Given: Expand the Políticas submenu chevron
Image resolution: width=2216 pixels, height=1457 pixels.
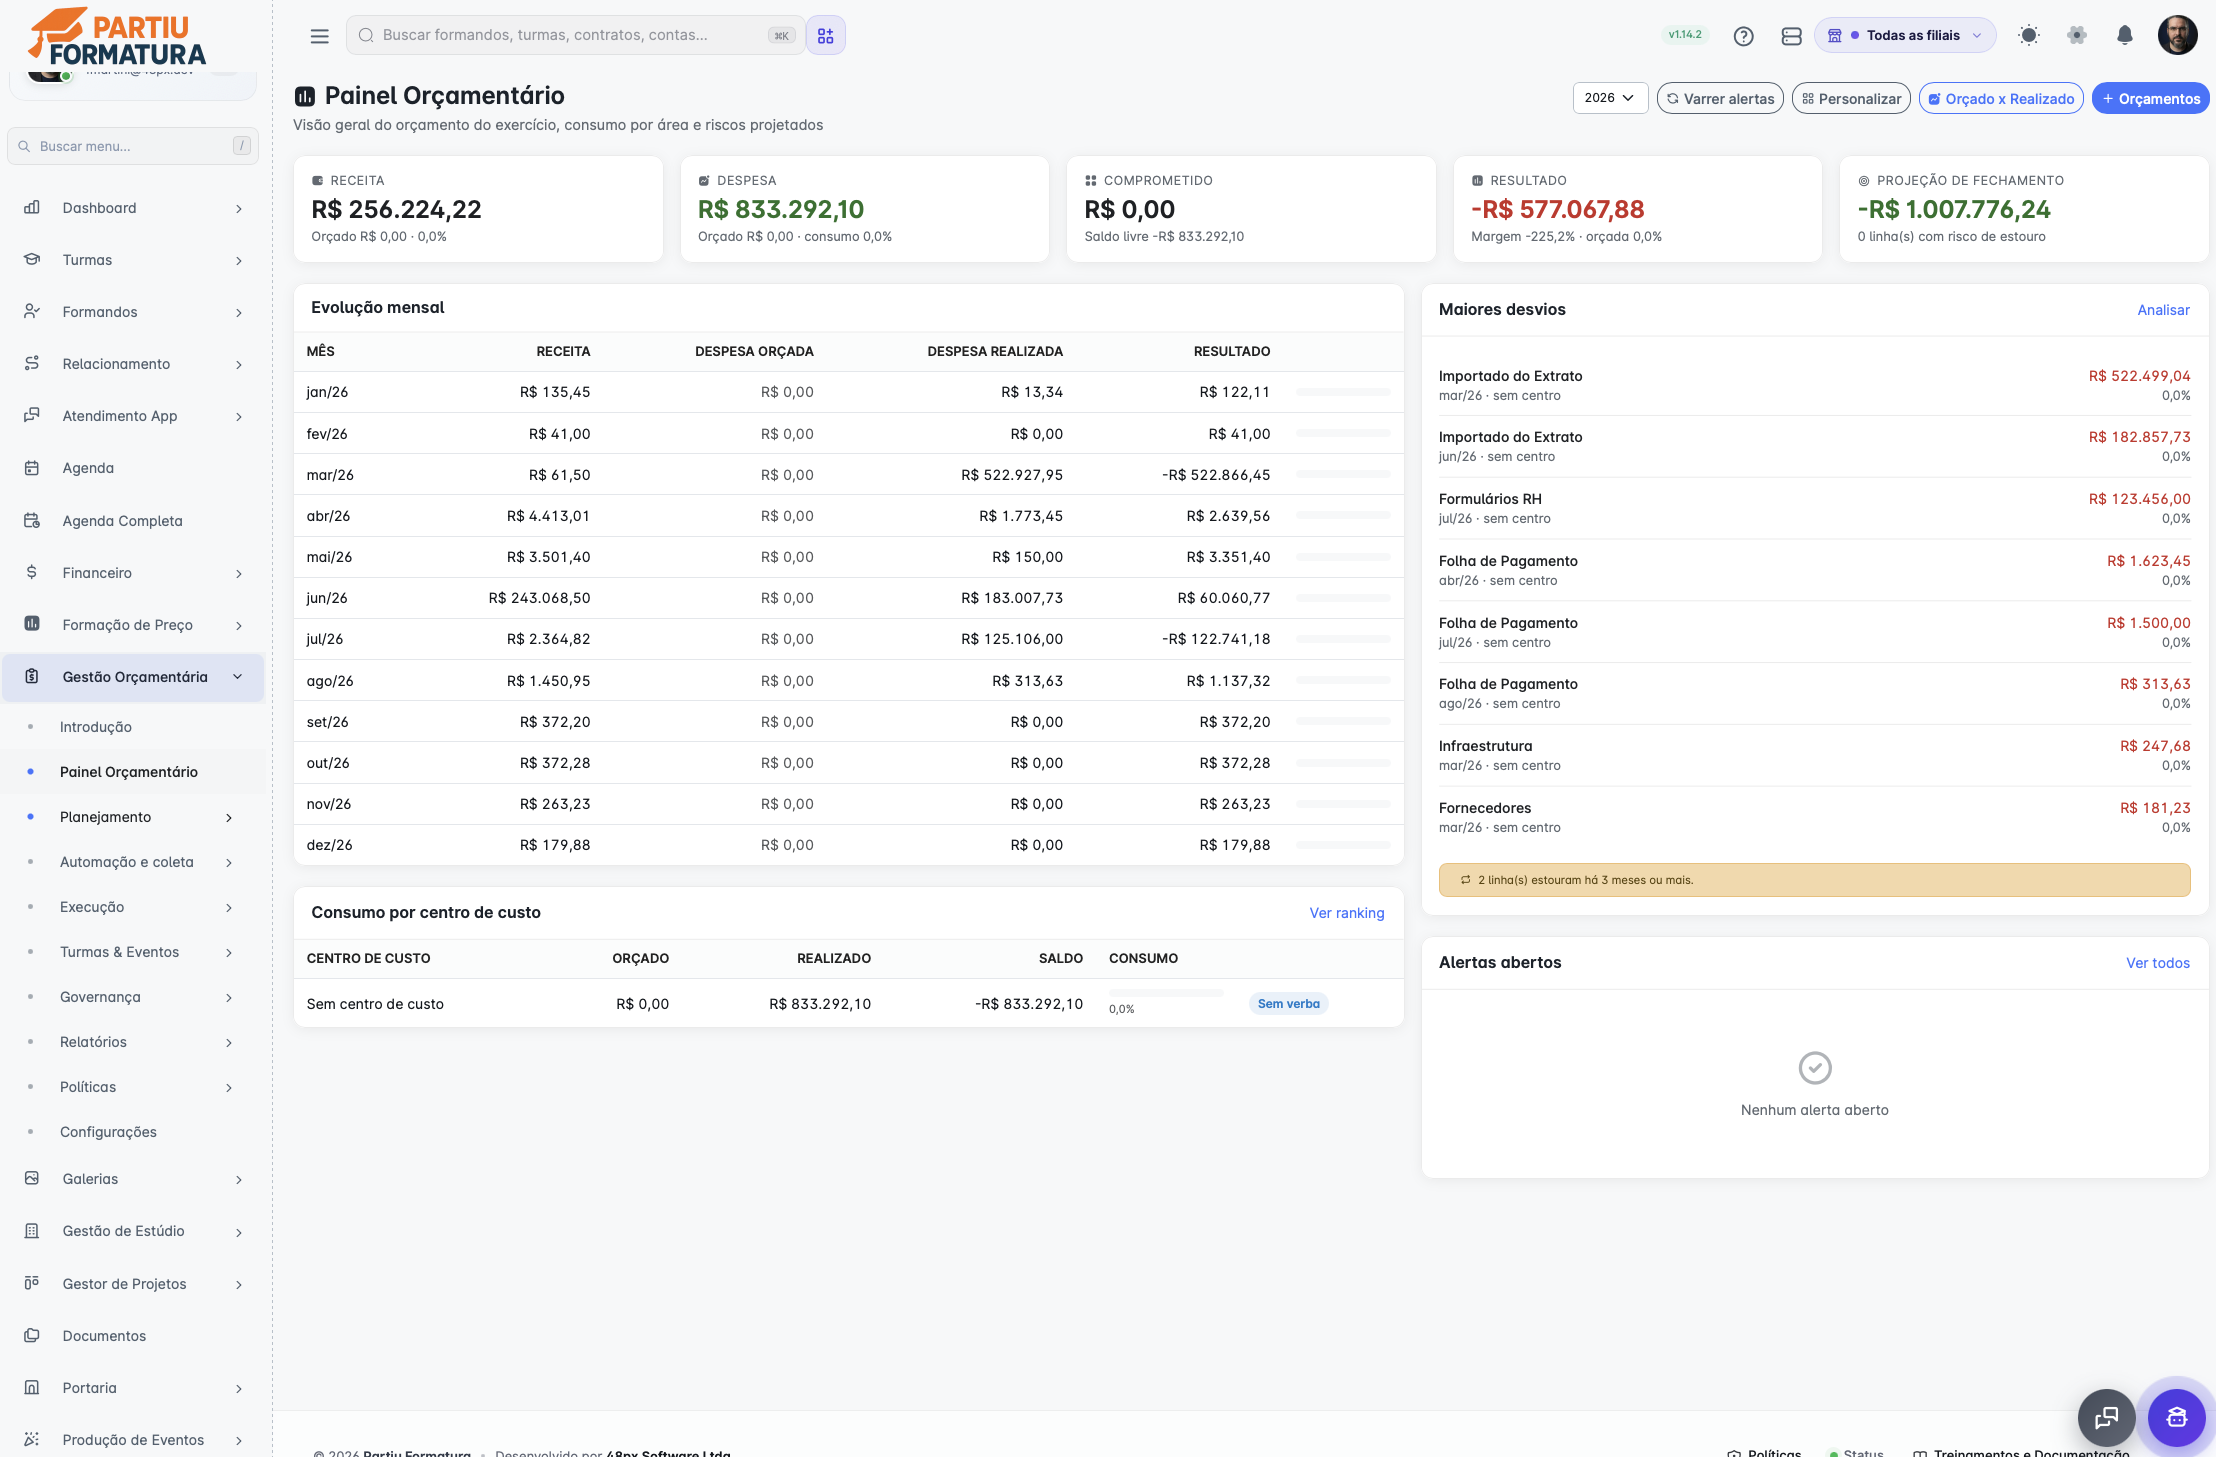Looking at the screenshot, I should click(x=229, y=1087).
